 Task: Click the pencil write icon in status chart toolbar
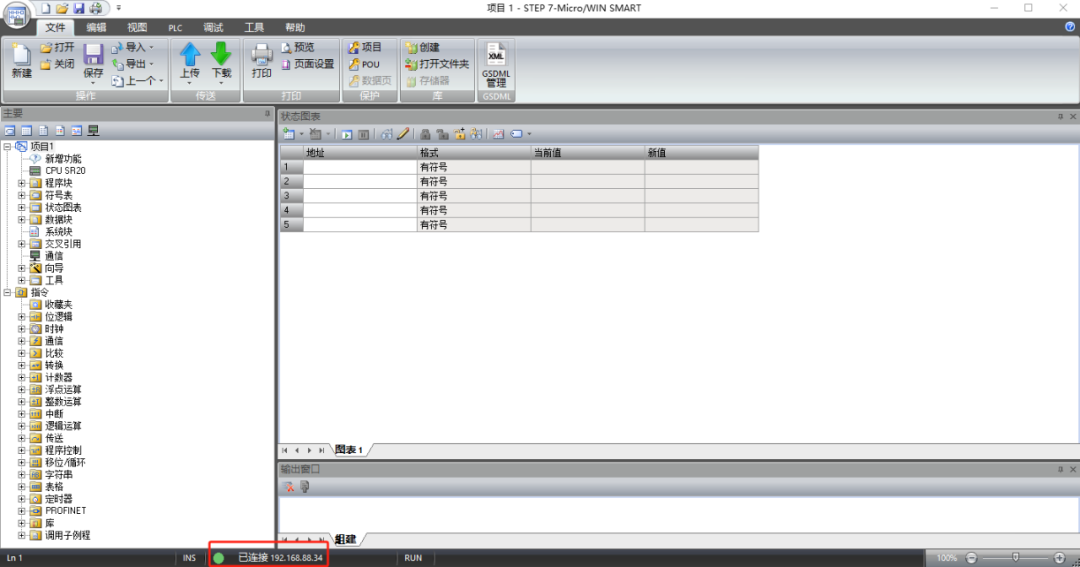pyautogui.click(x=403, y=133)
